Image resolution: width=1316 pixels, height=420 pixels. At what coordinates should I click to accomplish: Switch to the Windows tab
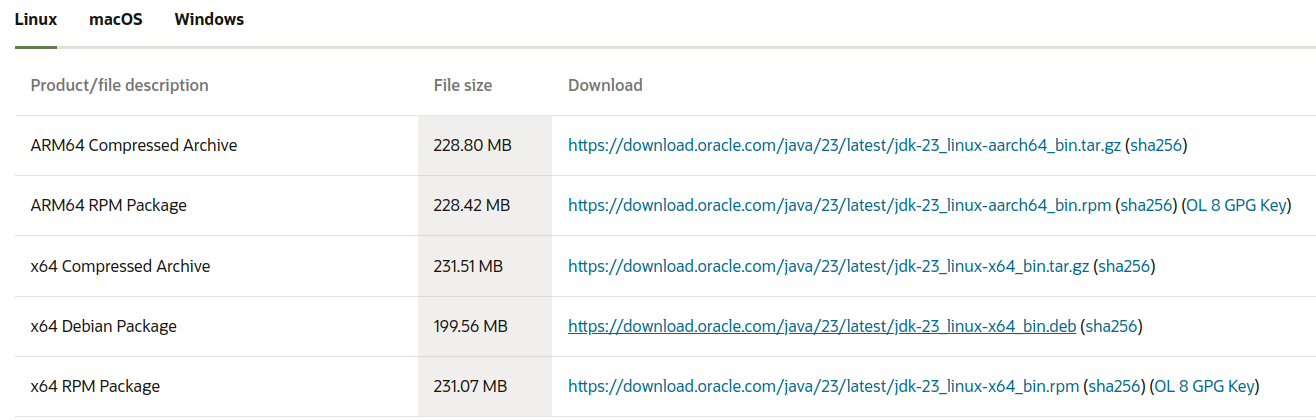pyautogui.click(x=209, y=20)
